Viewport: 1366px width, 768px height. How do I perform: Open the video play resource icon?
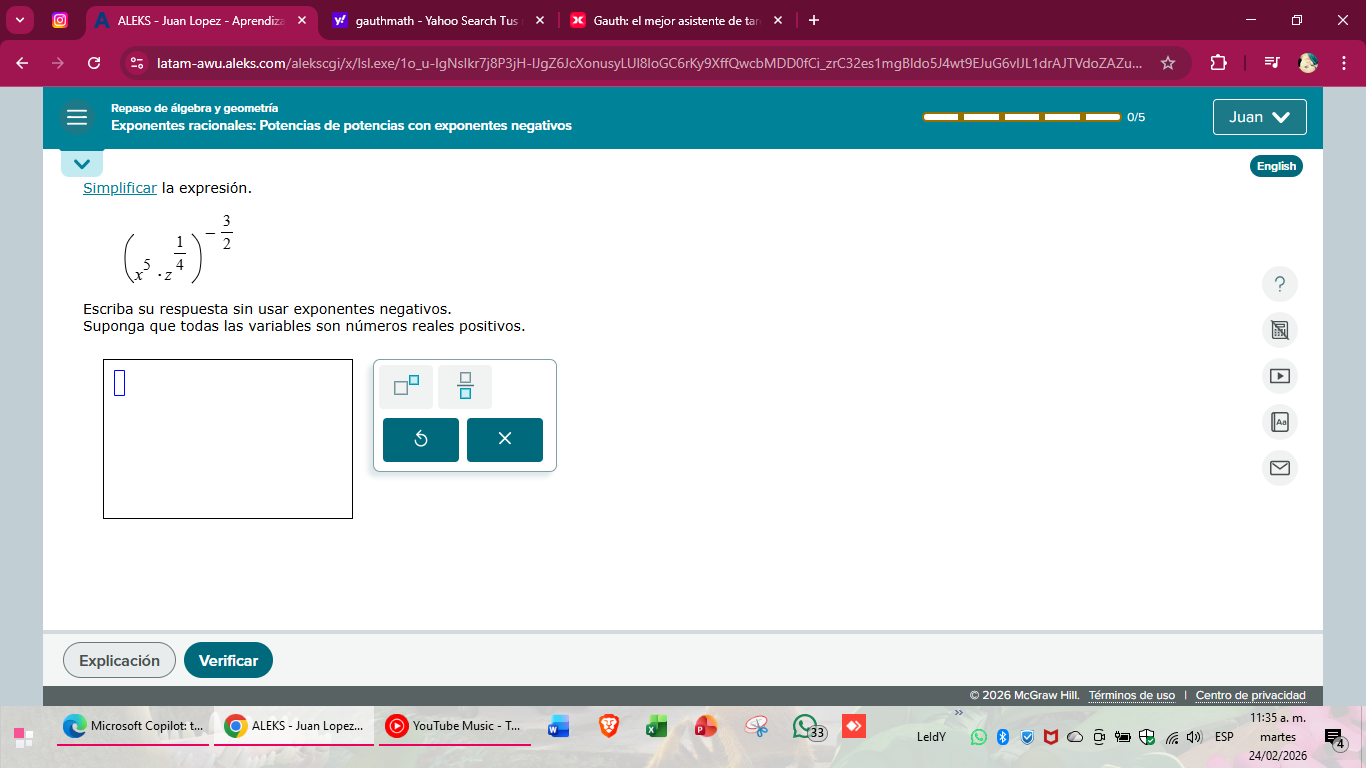[1279, 376]
